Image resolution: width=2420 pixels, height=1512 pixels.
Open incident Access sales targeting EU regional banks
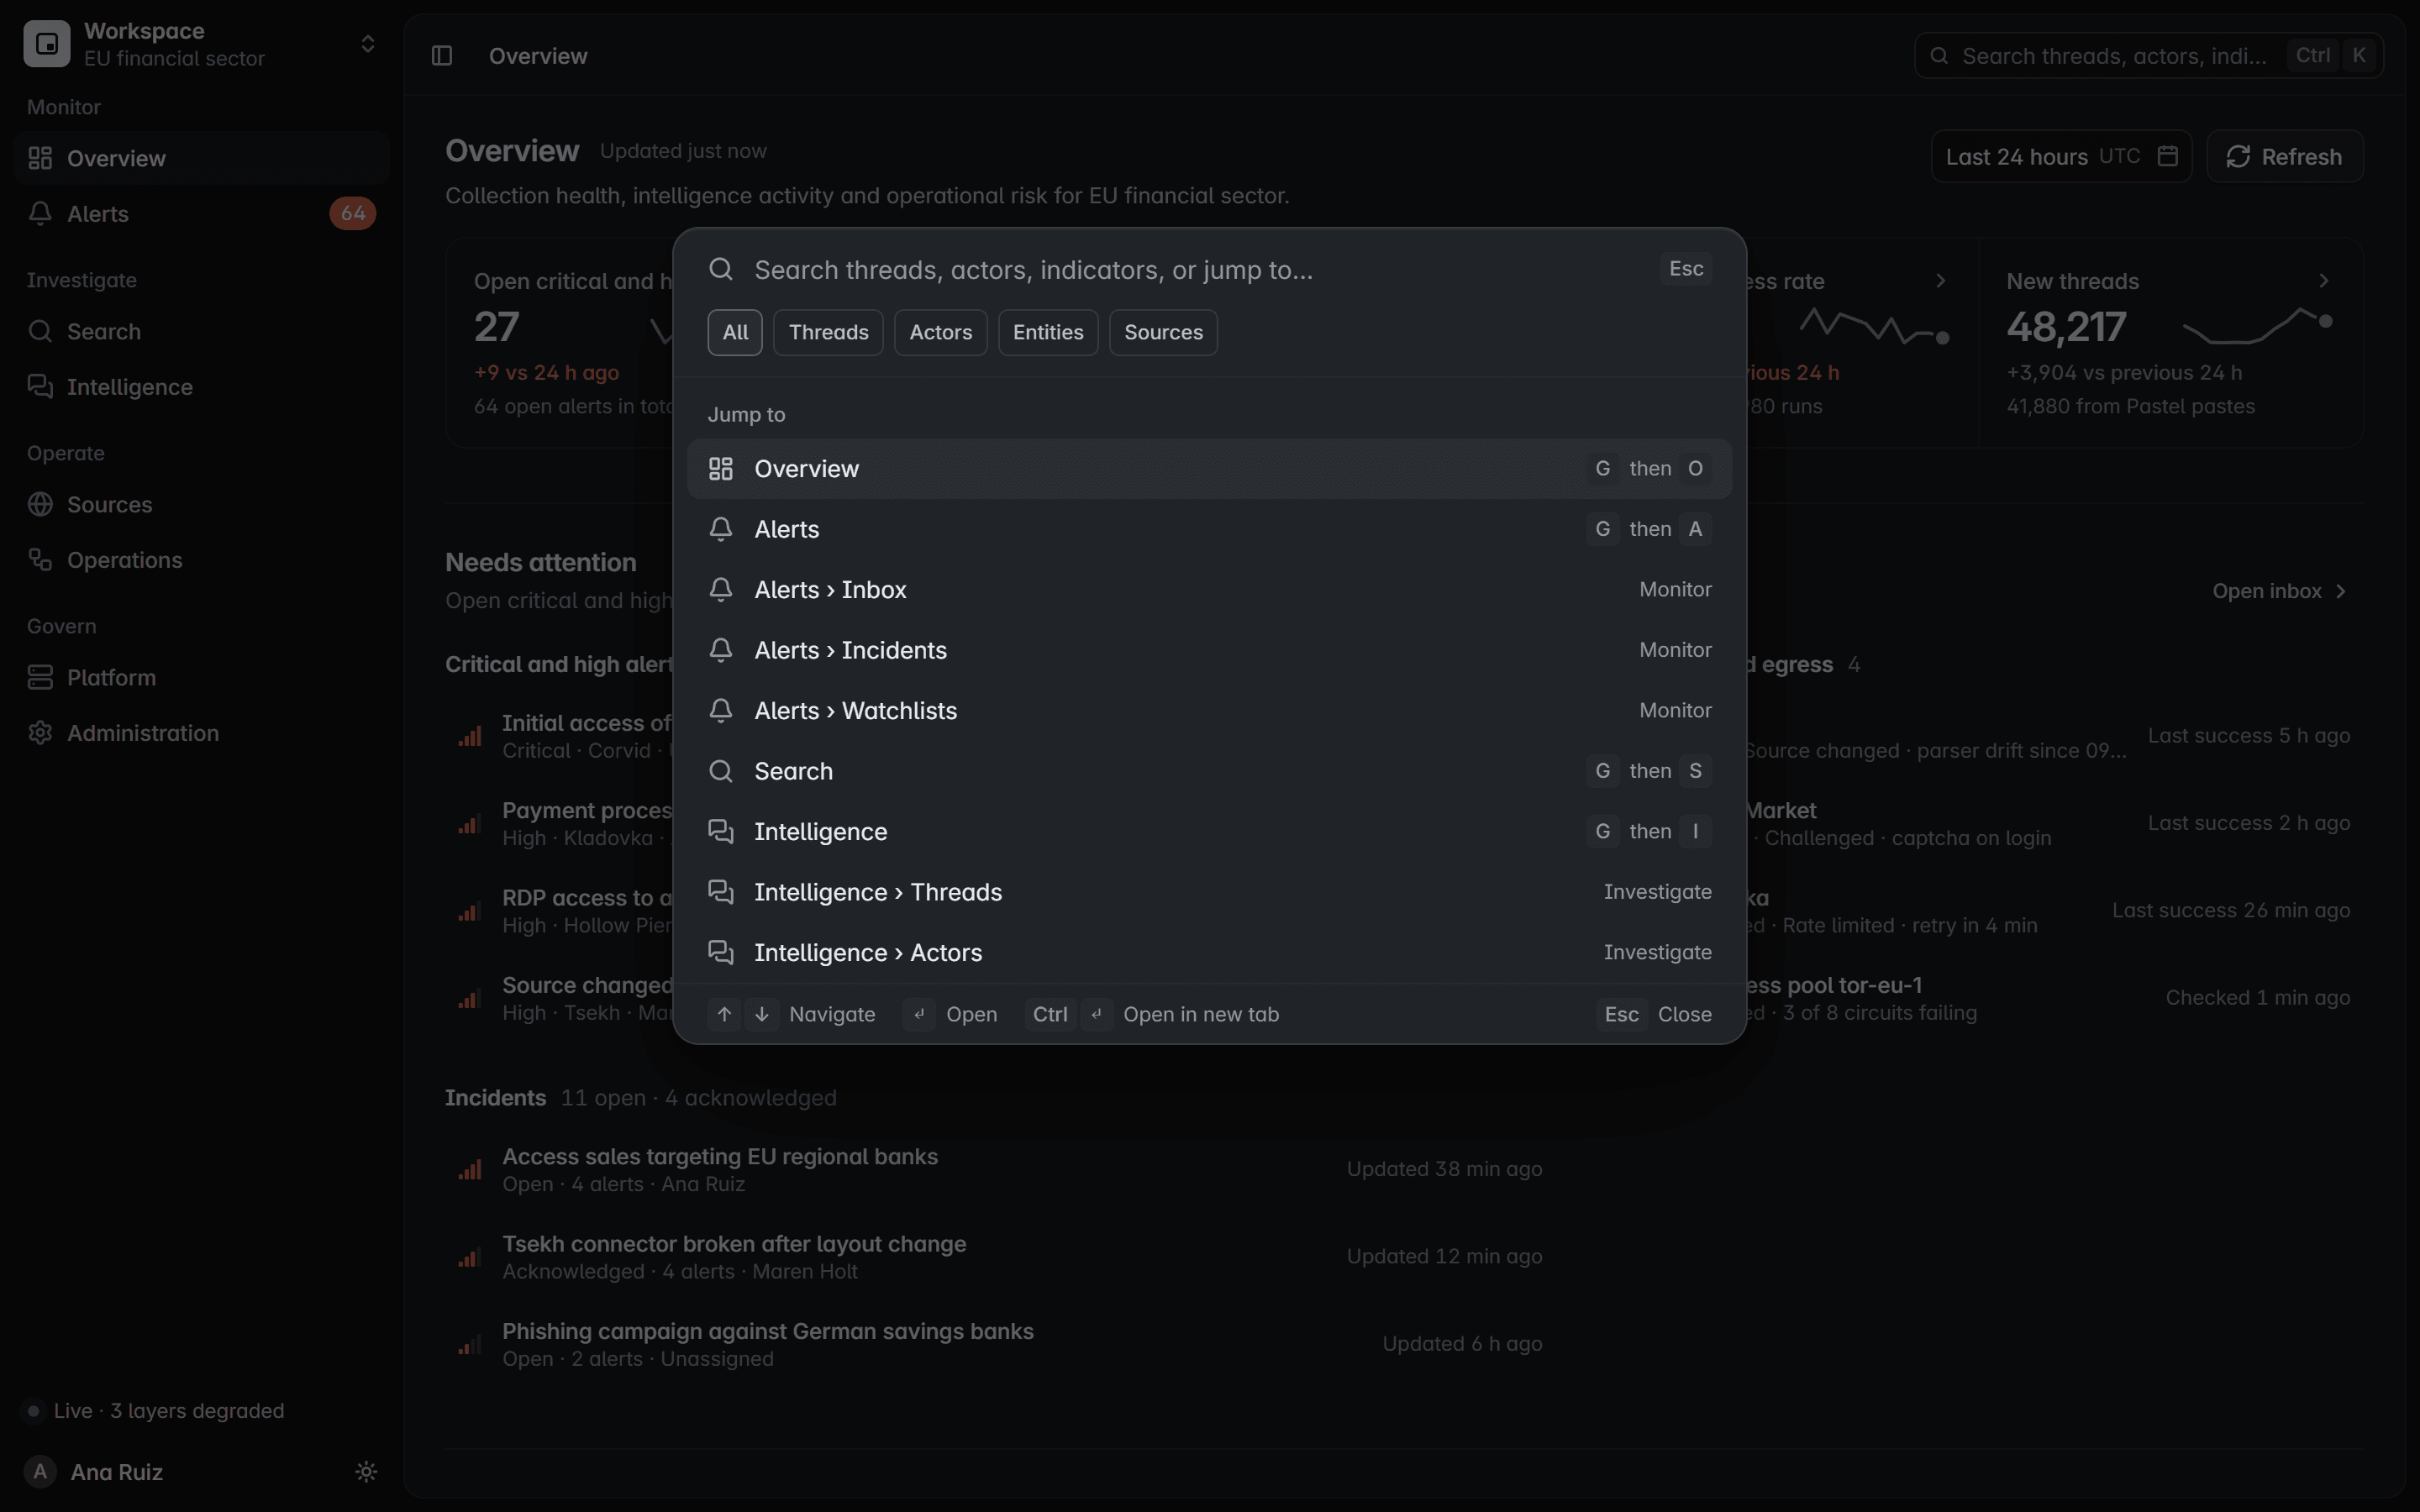[993, 1169]
